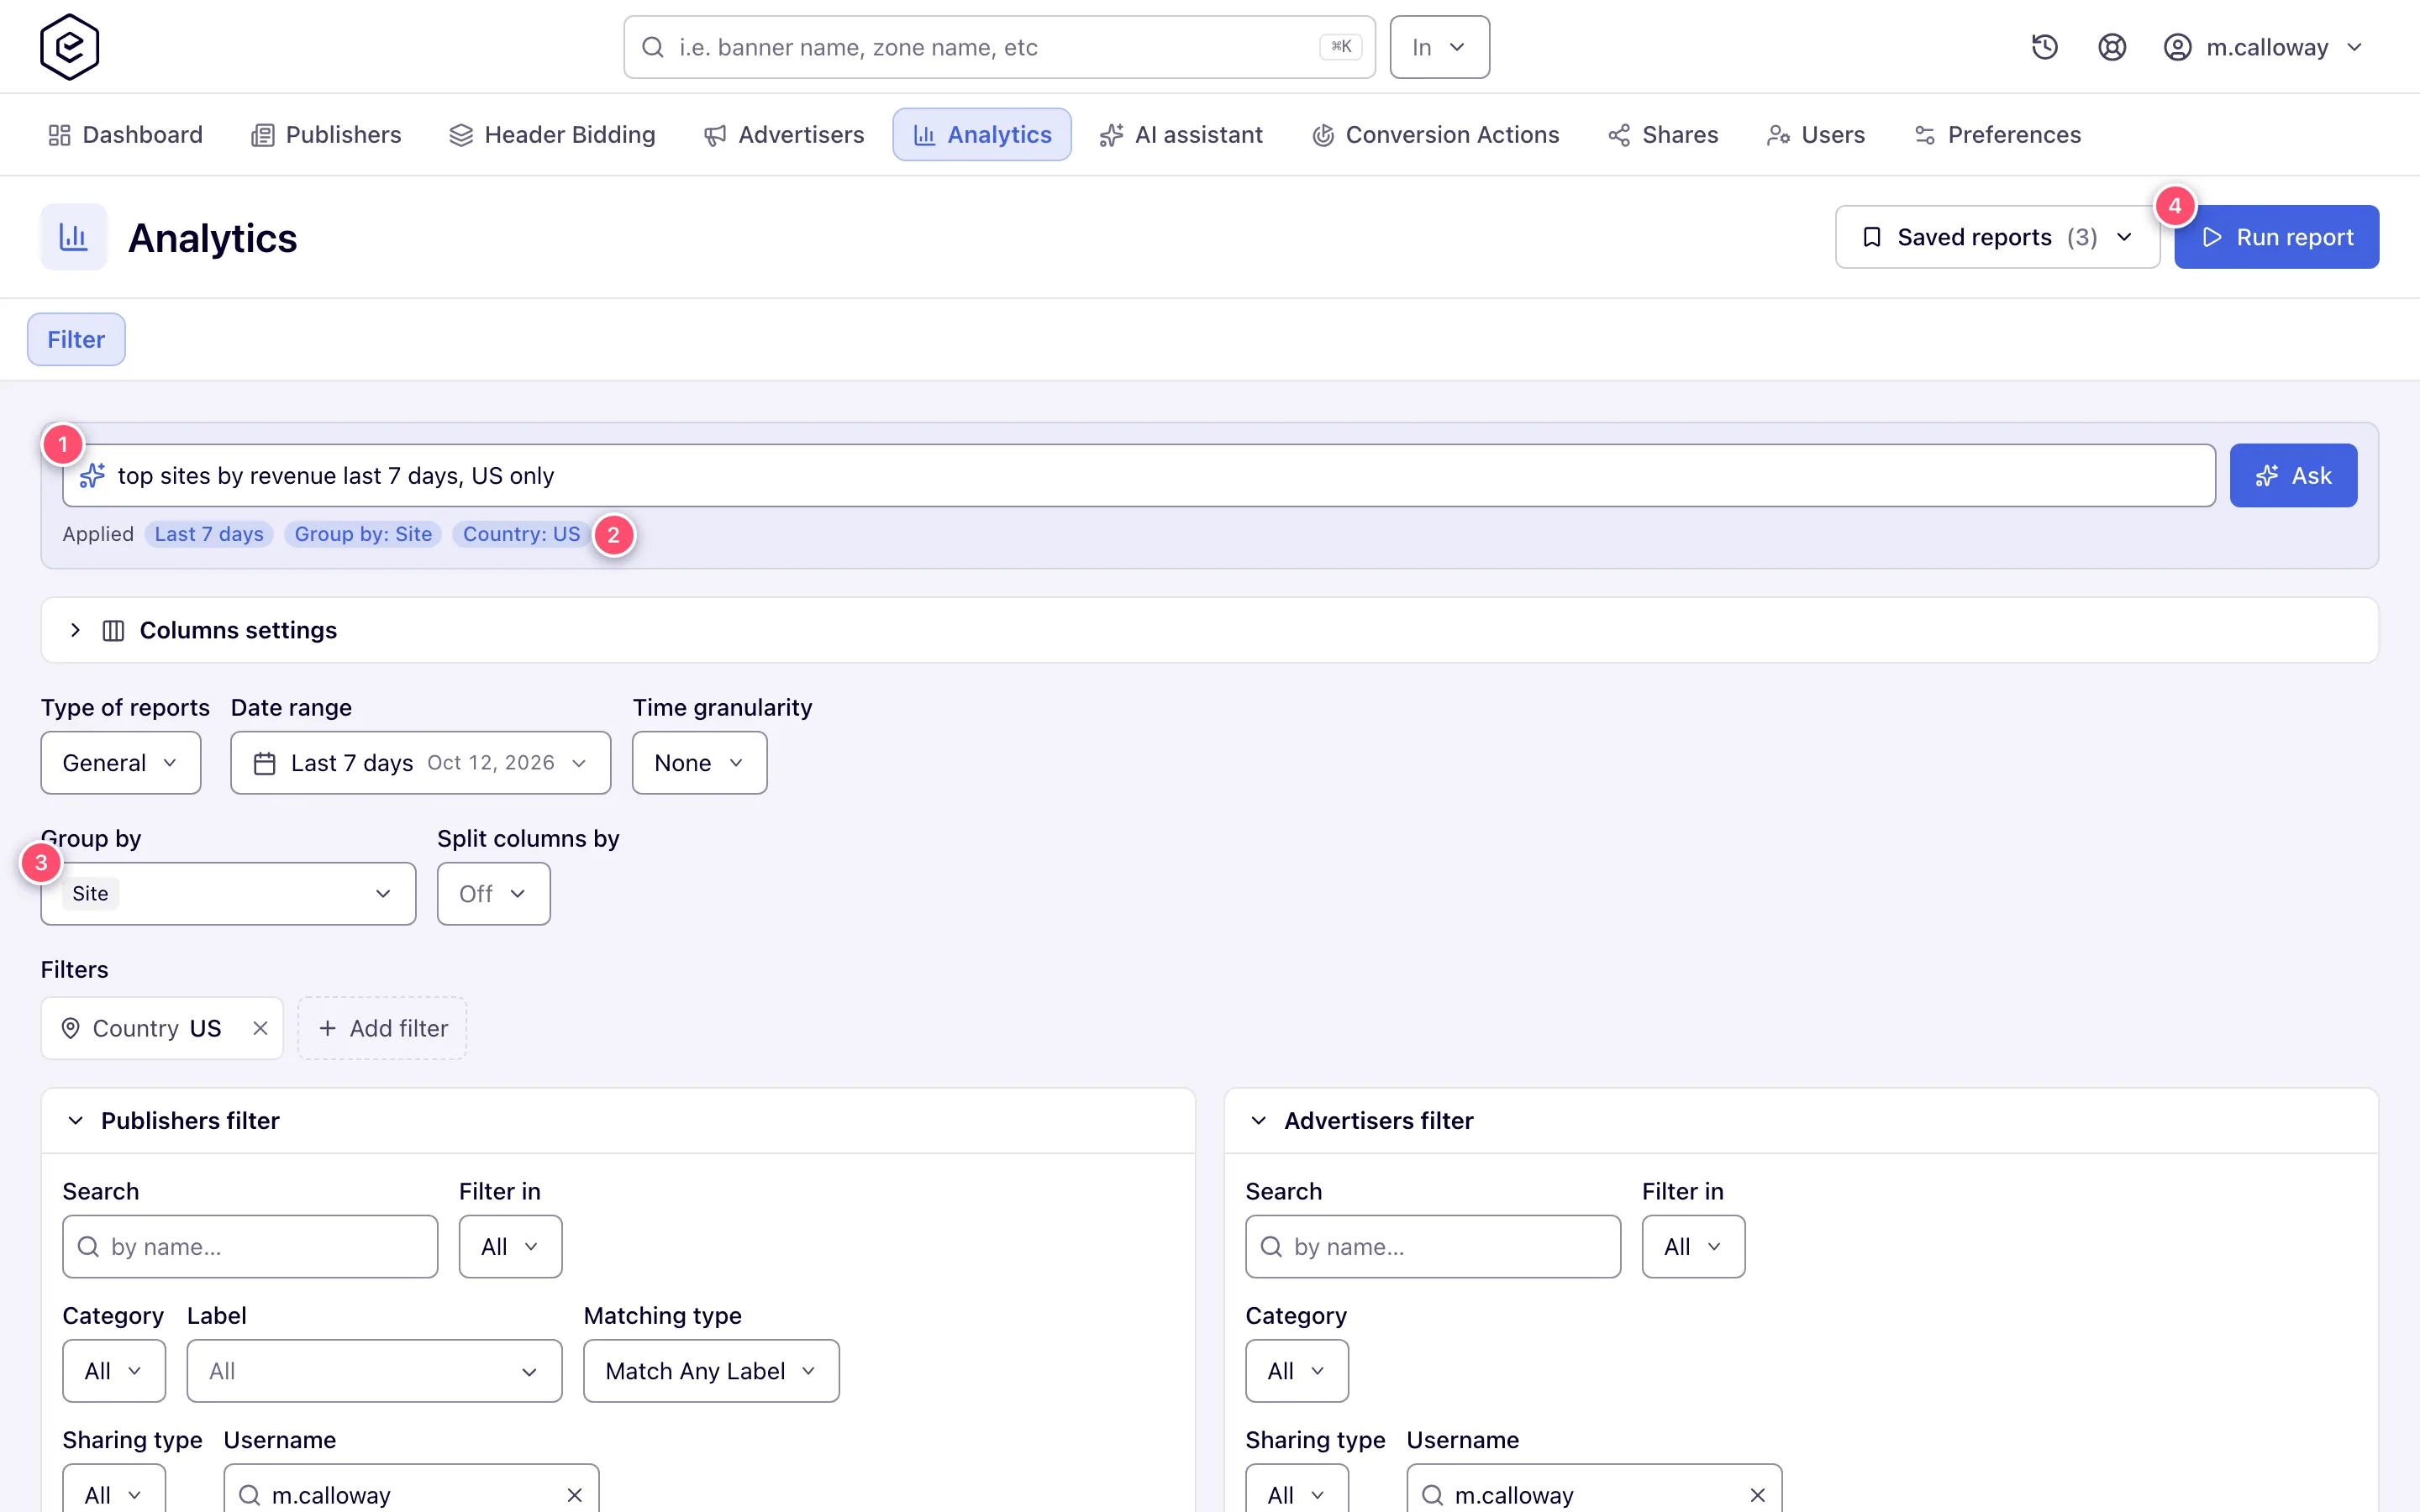This screenshot has height=1512, width=2420.
Task: Open the Publishers Label All dropdown
Action: (x=374, y=1371)
